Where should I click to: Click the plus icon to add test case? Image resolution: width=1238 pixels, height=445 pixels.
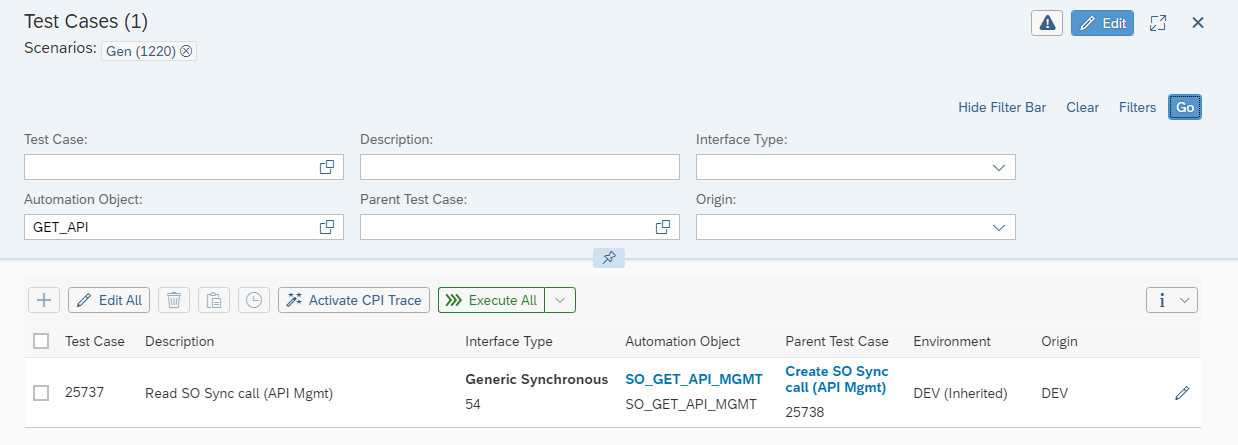pos(44,300)
